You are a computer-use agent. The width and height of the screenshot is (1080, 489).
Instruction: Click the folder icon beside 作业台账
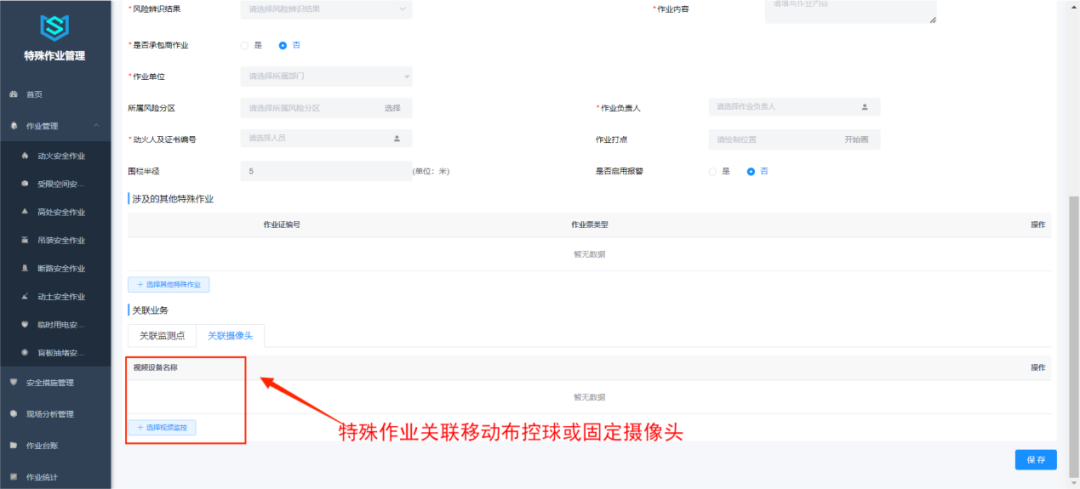[13, 446]
